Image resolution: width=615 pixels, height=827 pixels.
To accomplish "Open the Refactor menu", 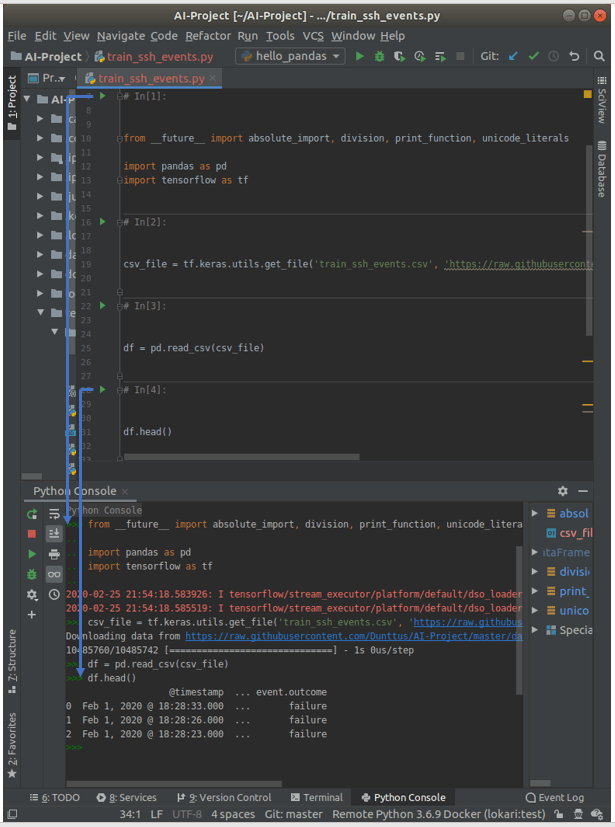I will [207, 36].
